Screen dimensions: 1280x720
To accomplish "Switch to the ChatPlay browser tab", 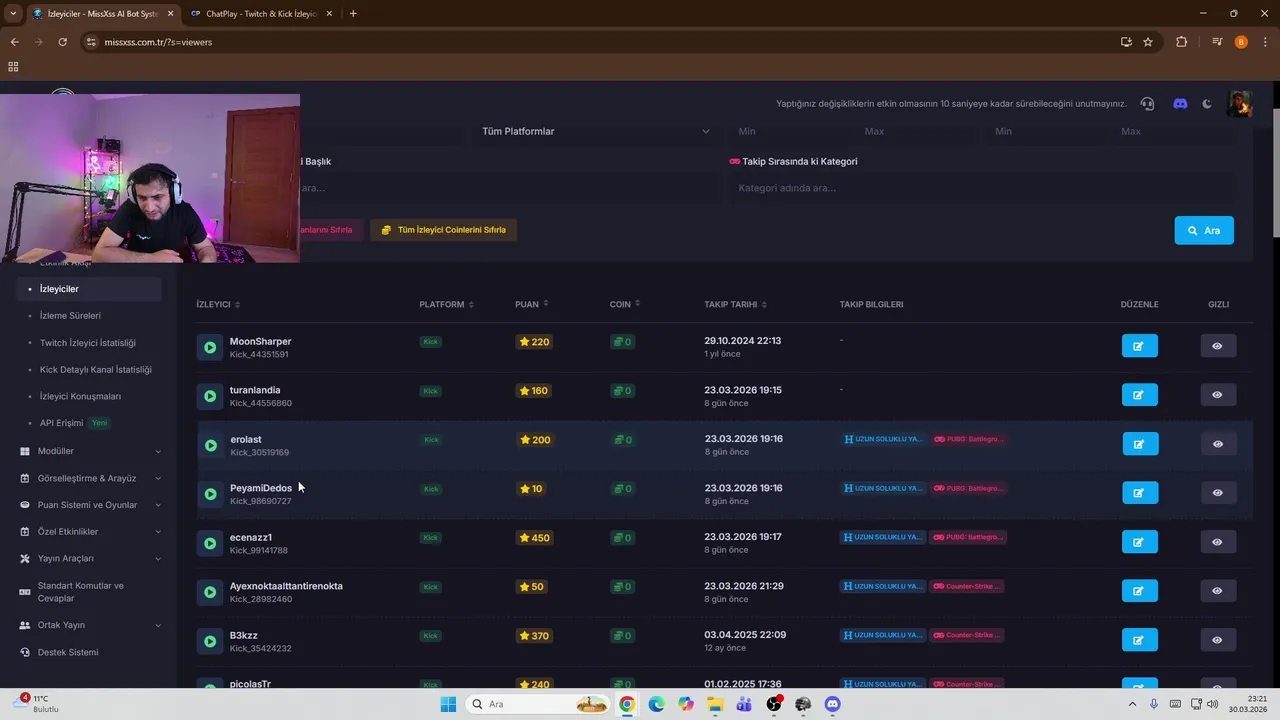I will pos(260,14).
